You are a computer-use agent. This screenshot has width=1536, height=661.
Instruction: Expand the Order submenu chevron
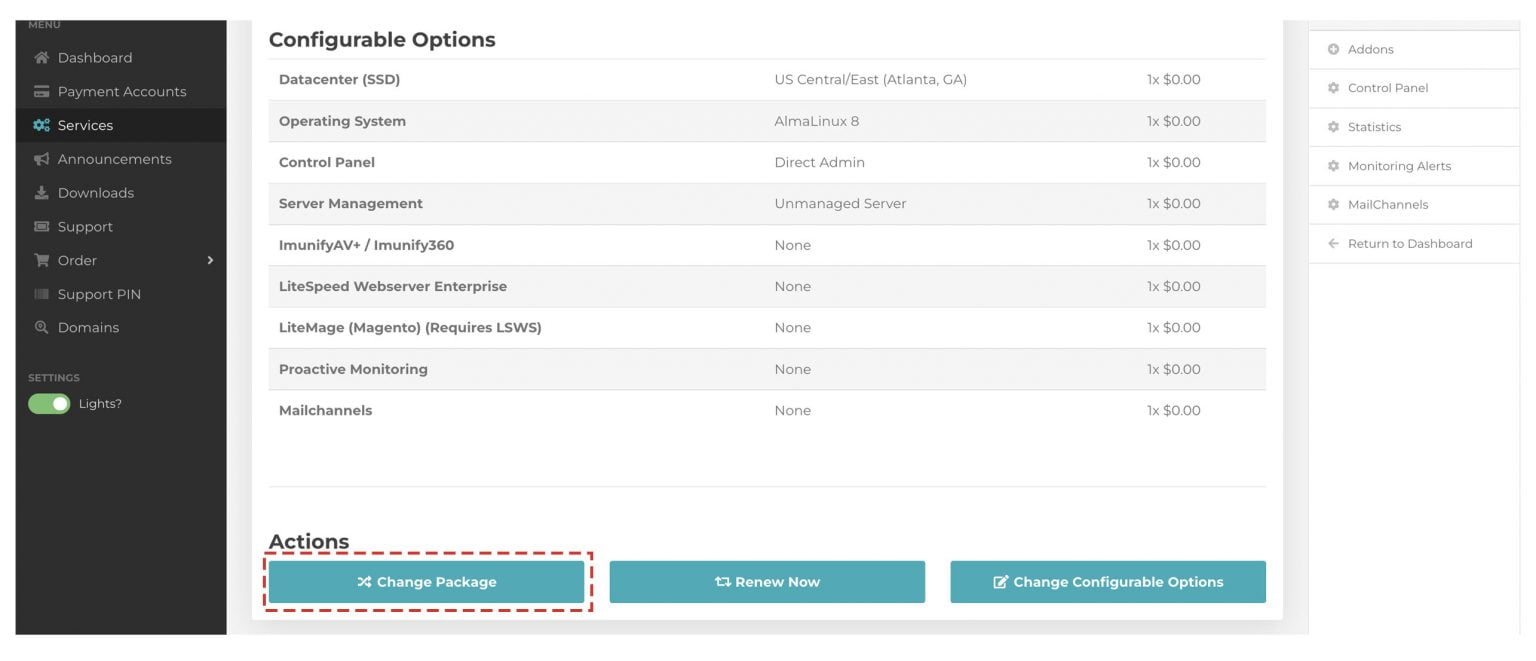pos(210,261)
